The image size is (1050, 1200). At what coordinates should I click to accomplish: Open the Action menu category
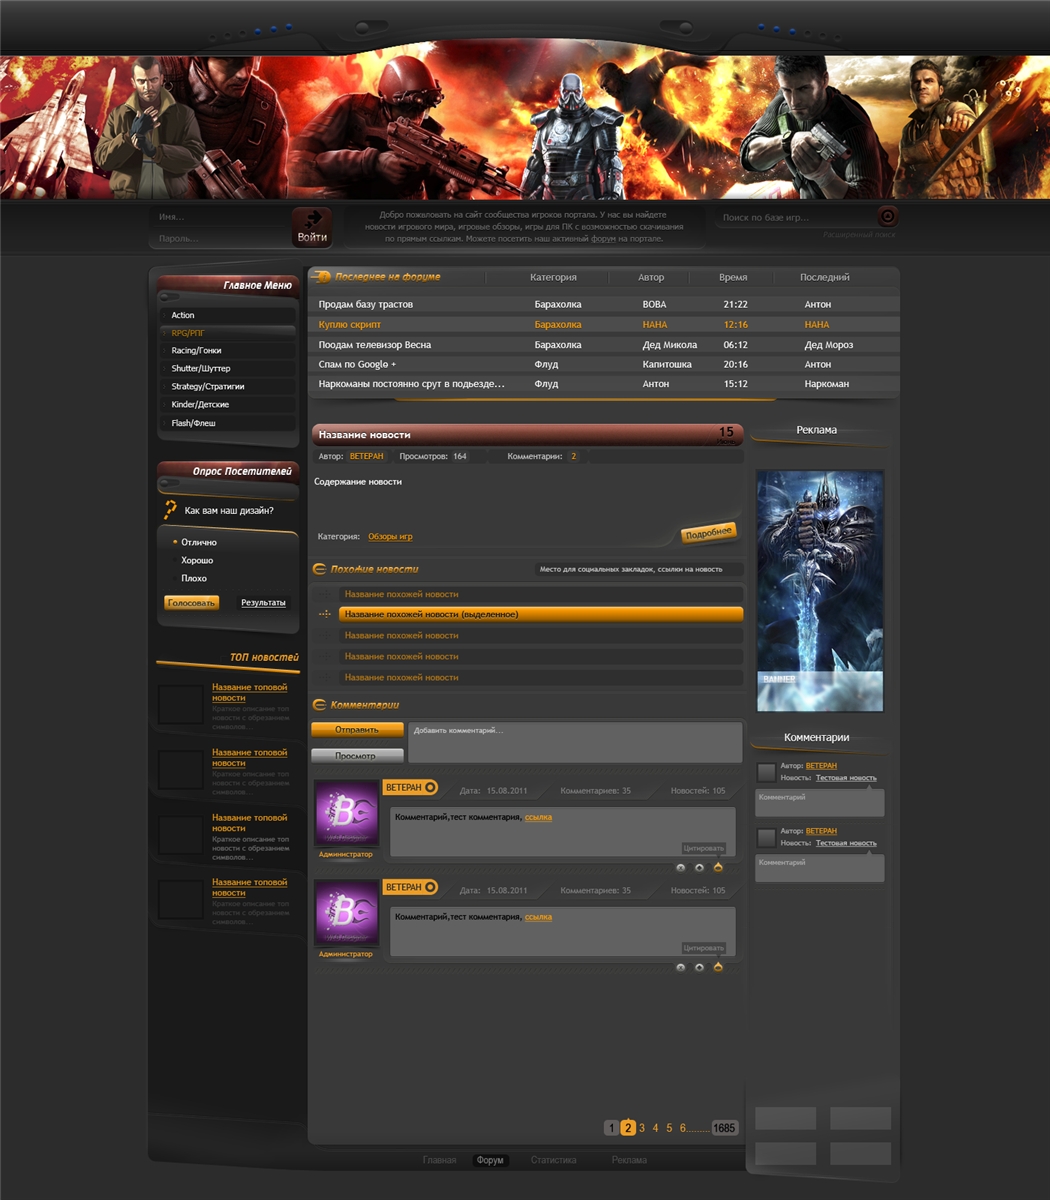pos(228,315)
